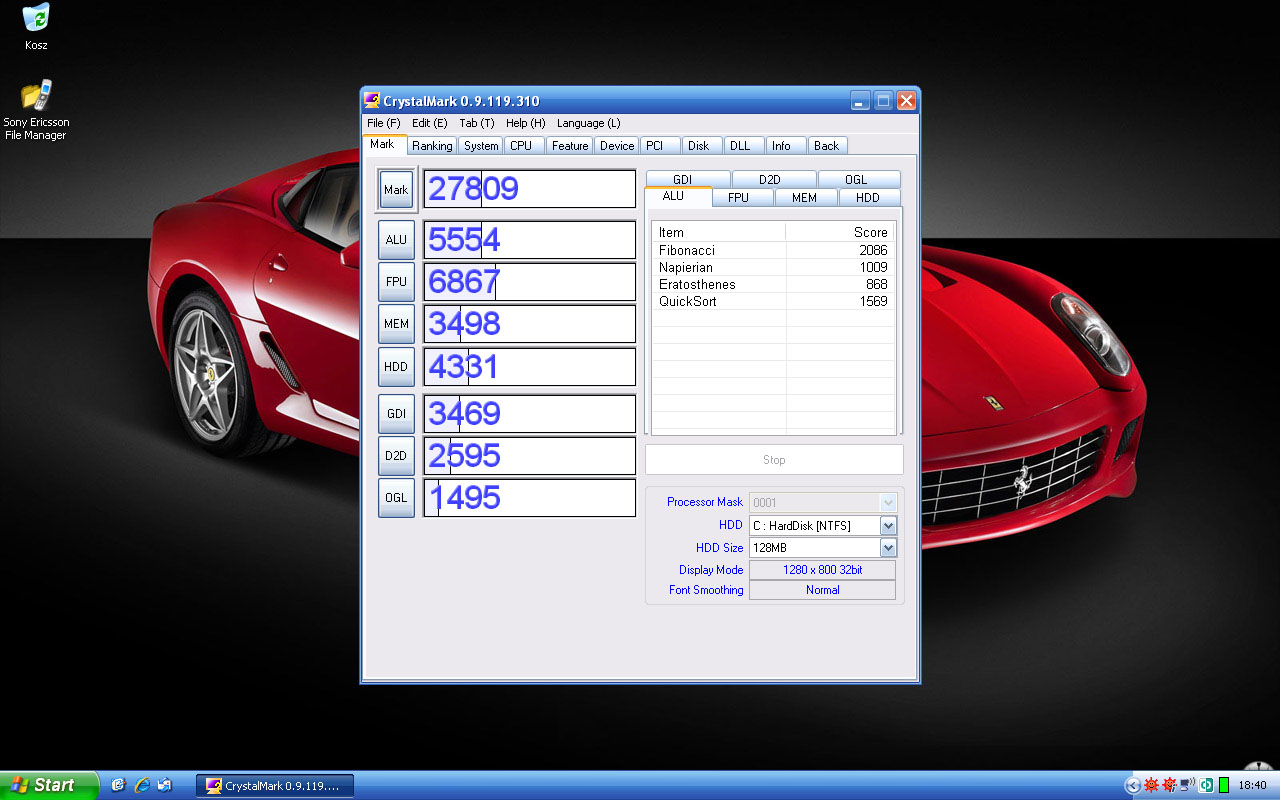Open the Kosz recycle bin icon
This screenshot has width=1280, height=800.
click(x=36, y=18)
